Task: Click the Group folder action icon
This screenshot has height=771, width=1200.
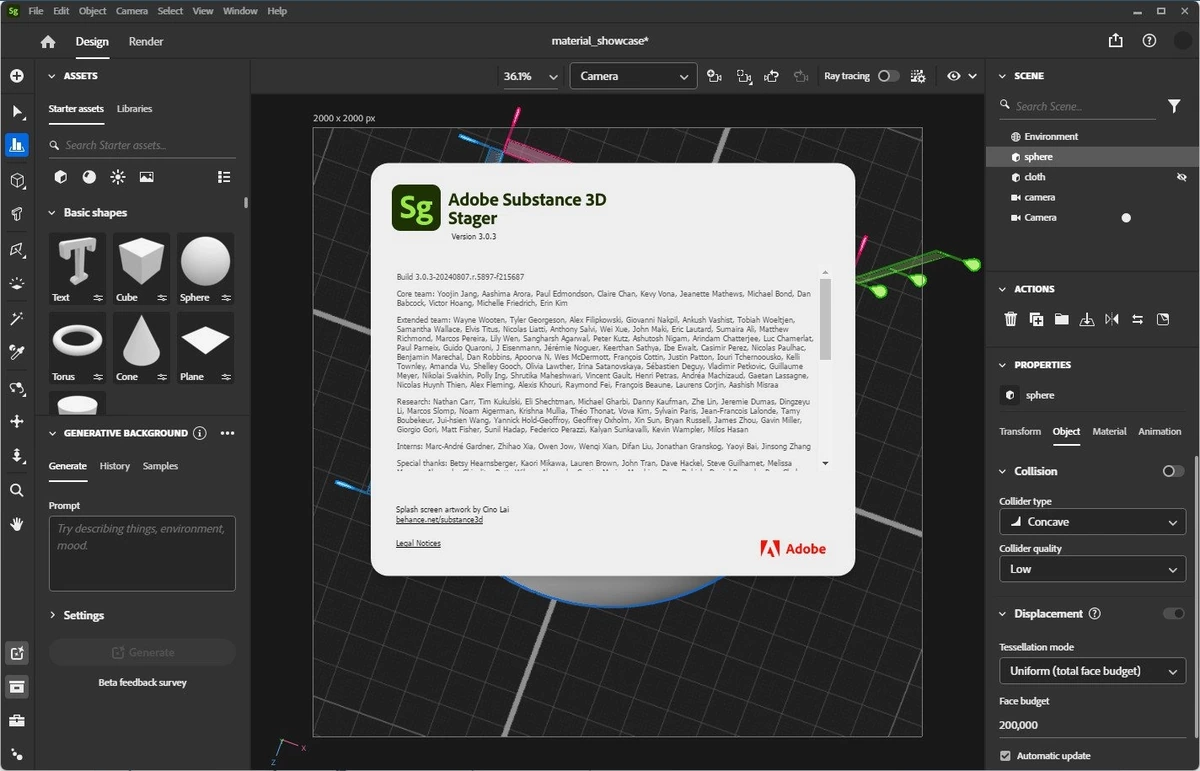Action: point(1061,319)
